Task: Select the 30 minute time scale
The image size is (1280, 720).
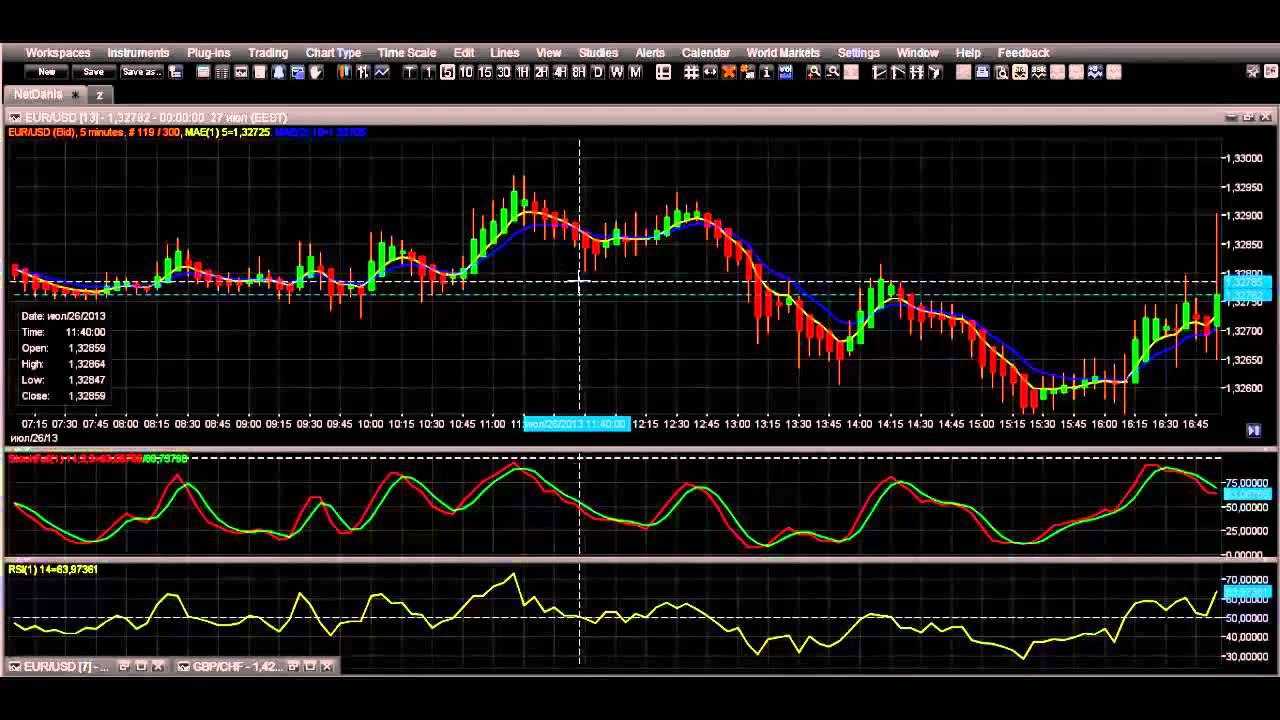Action: (504, 72)
